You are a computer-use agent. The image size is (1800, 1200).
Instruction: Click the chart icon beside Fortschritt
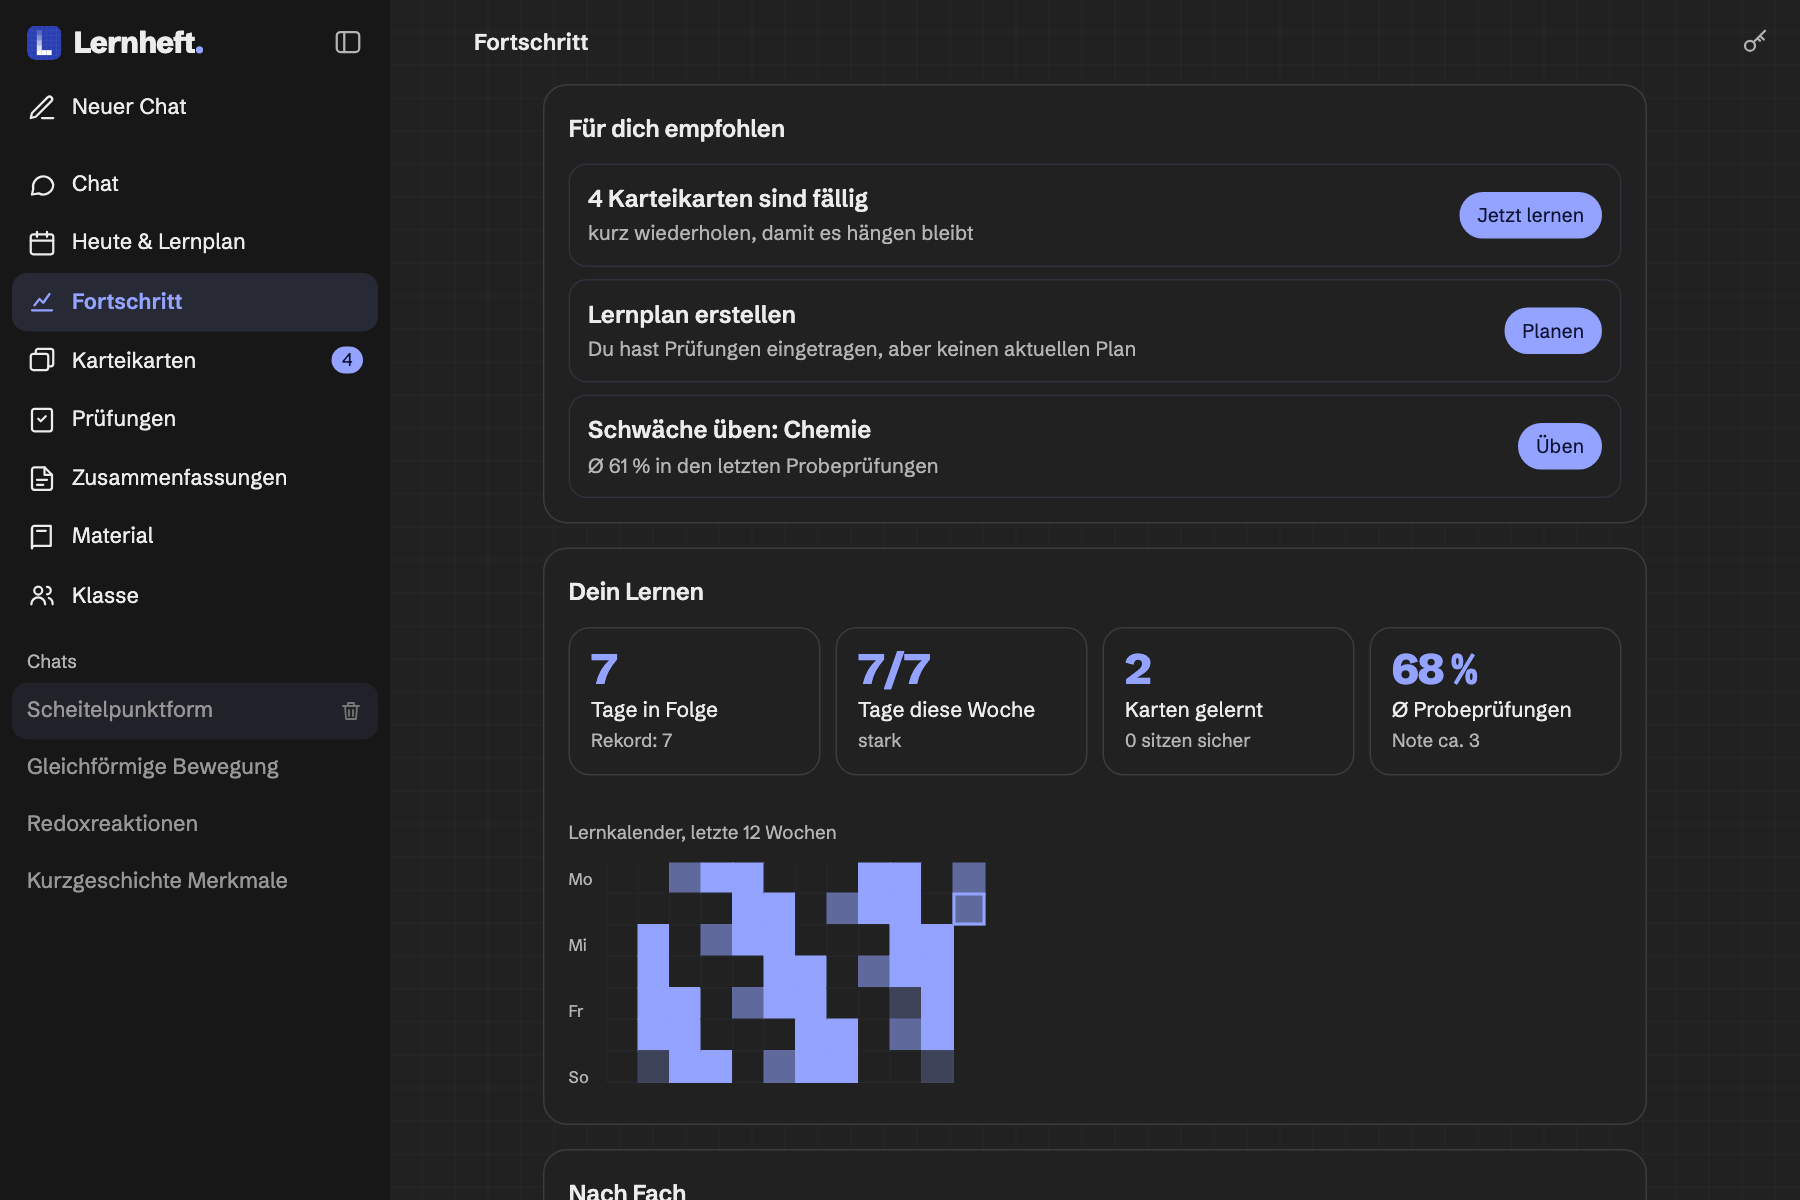42,302
